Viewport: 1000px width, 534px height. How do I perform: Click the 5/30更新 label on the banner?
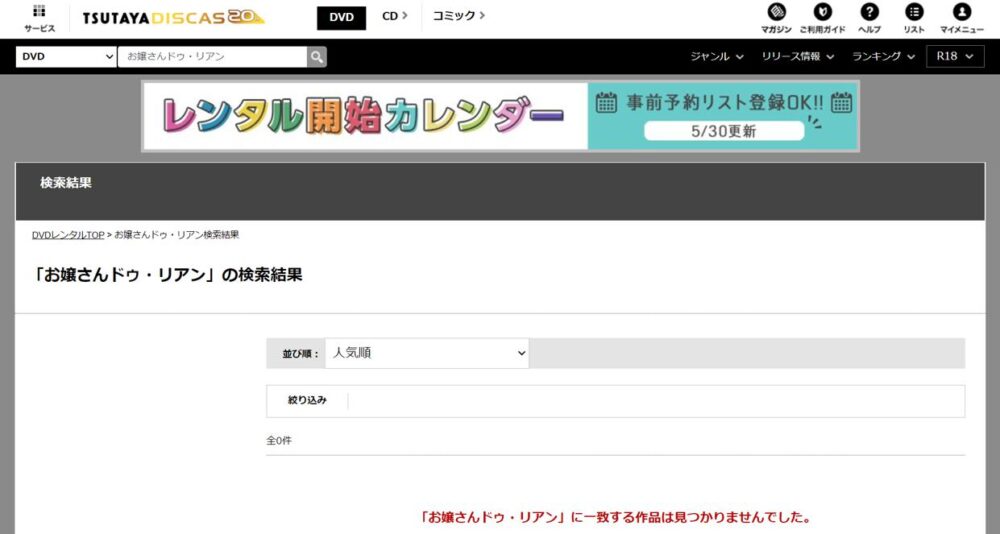(x=724, y=131)
